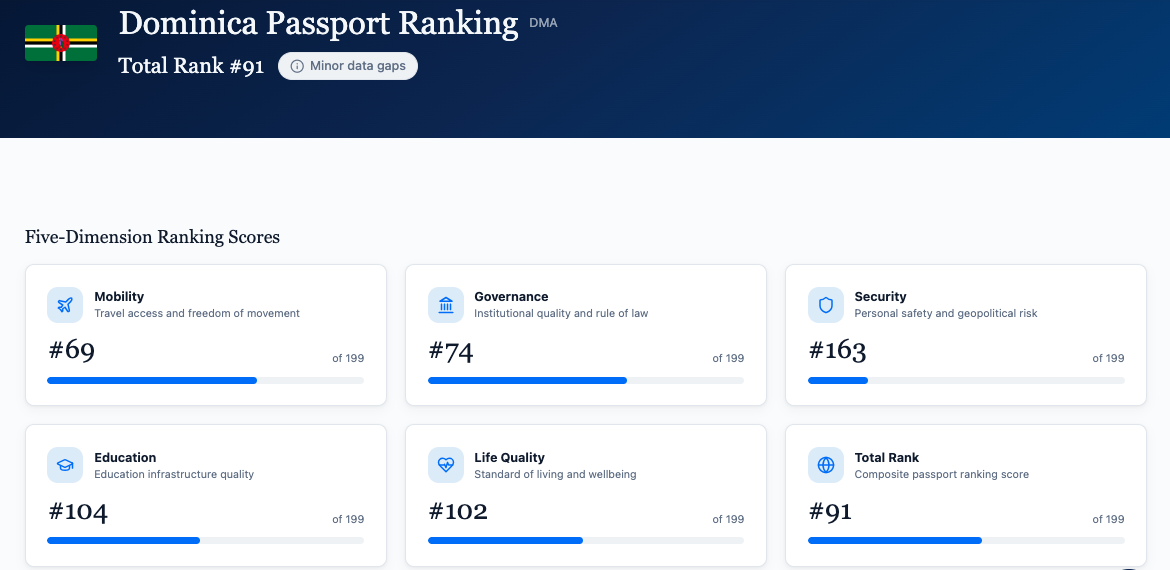The width and height of the screenshot is (1170, 570).
Task: Open the Minor data gaps badge
Action: (348, 66)
